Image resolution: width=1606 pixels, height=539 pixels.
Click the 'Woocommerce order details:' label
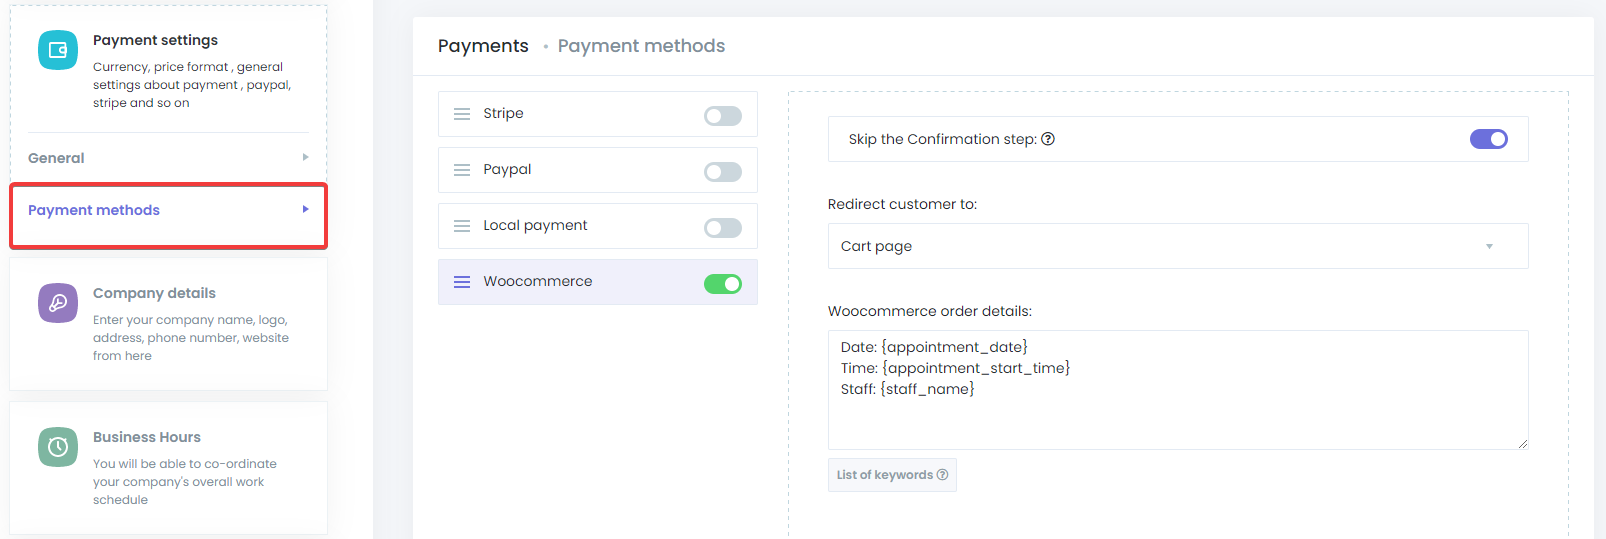coord(930,311)
